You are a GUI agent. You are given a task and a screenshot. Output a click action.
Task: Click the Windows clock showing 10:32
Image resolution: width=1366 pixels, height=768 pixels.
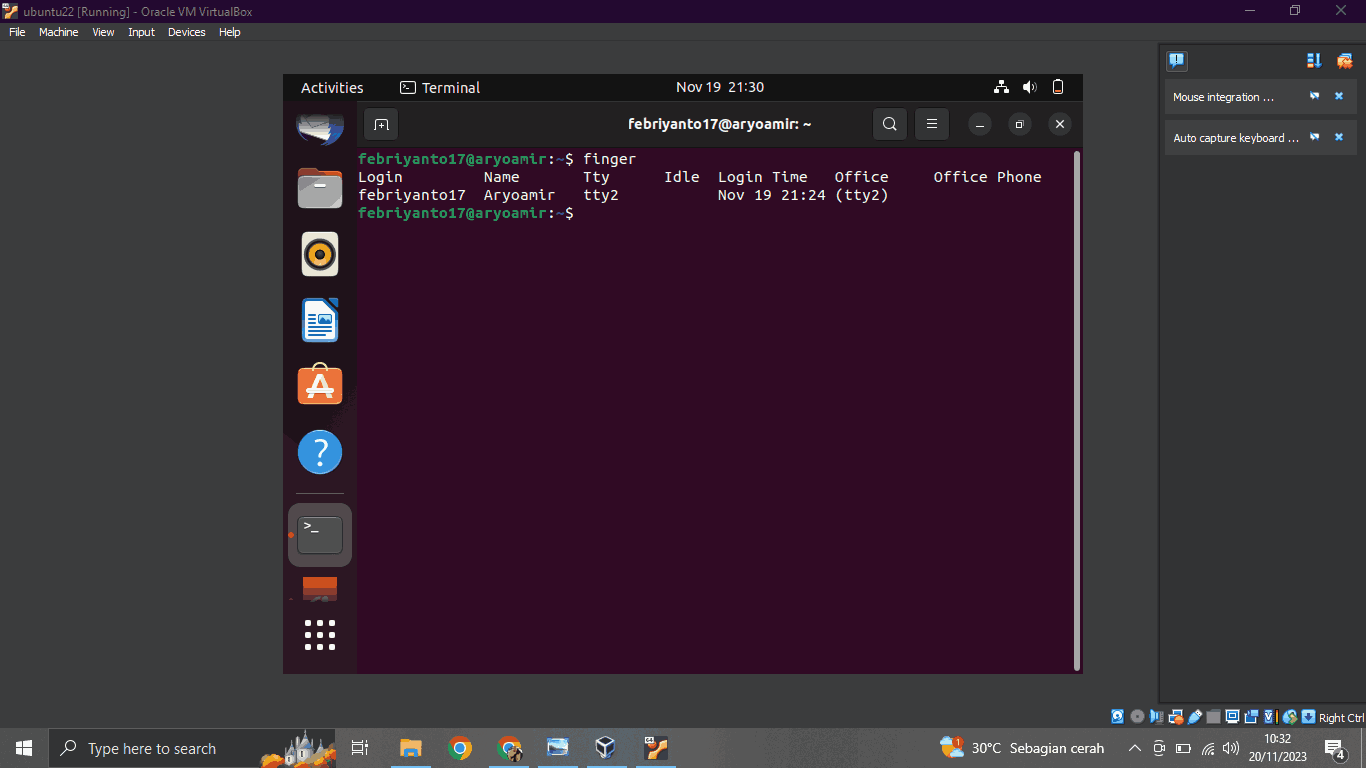click(1277, 748)
